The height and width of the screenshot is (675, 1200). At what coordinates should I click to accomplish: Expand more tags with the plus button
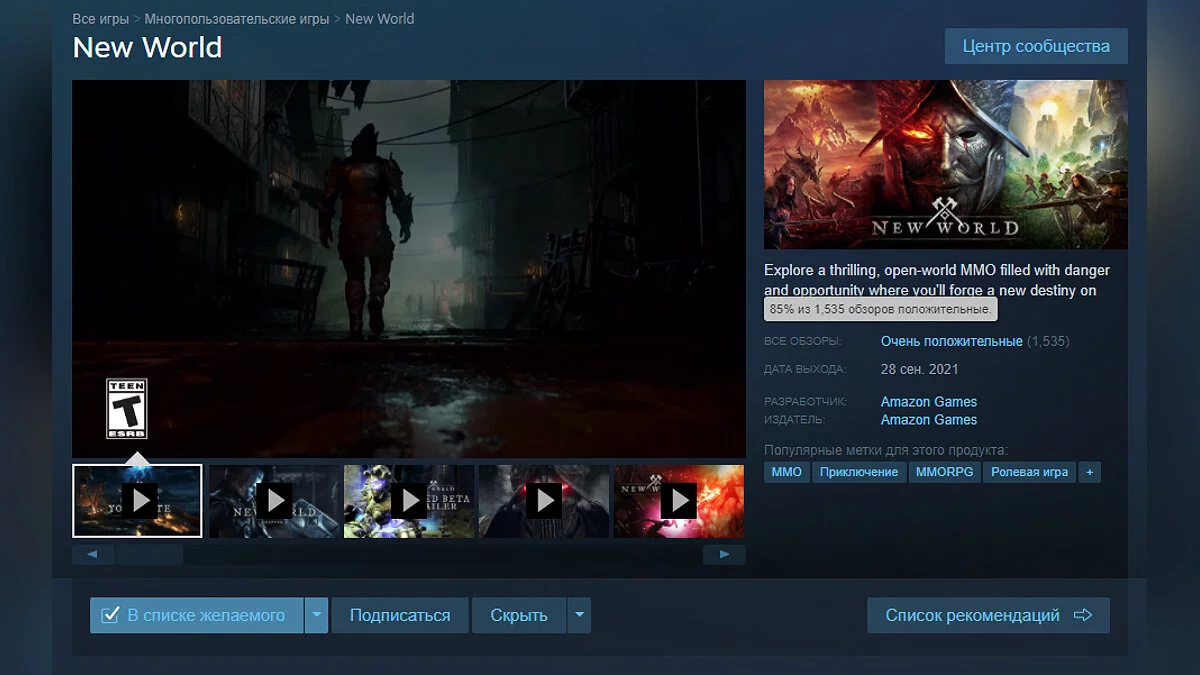click(x=1090, y=472)
